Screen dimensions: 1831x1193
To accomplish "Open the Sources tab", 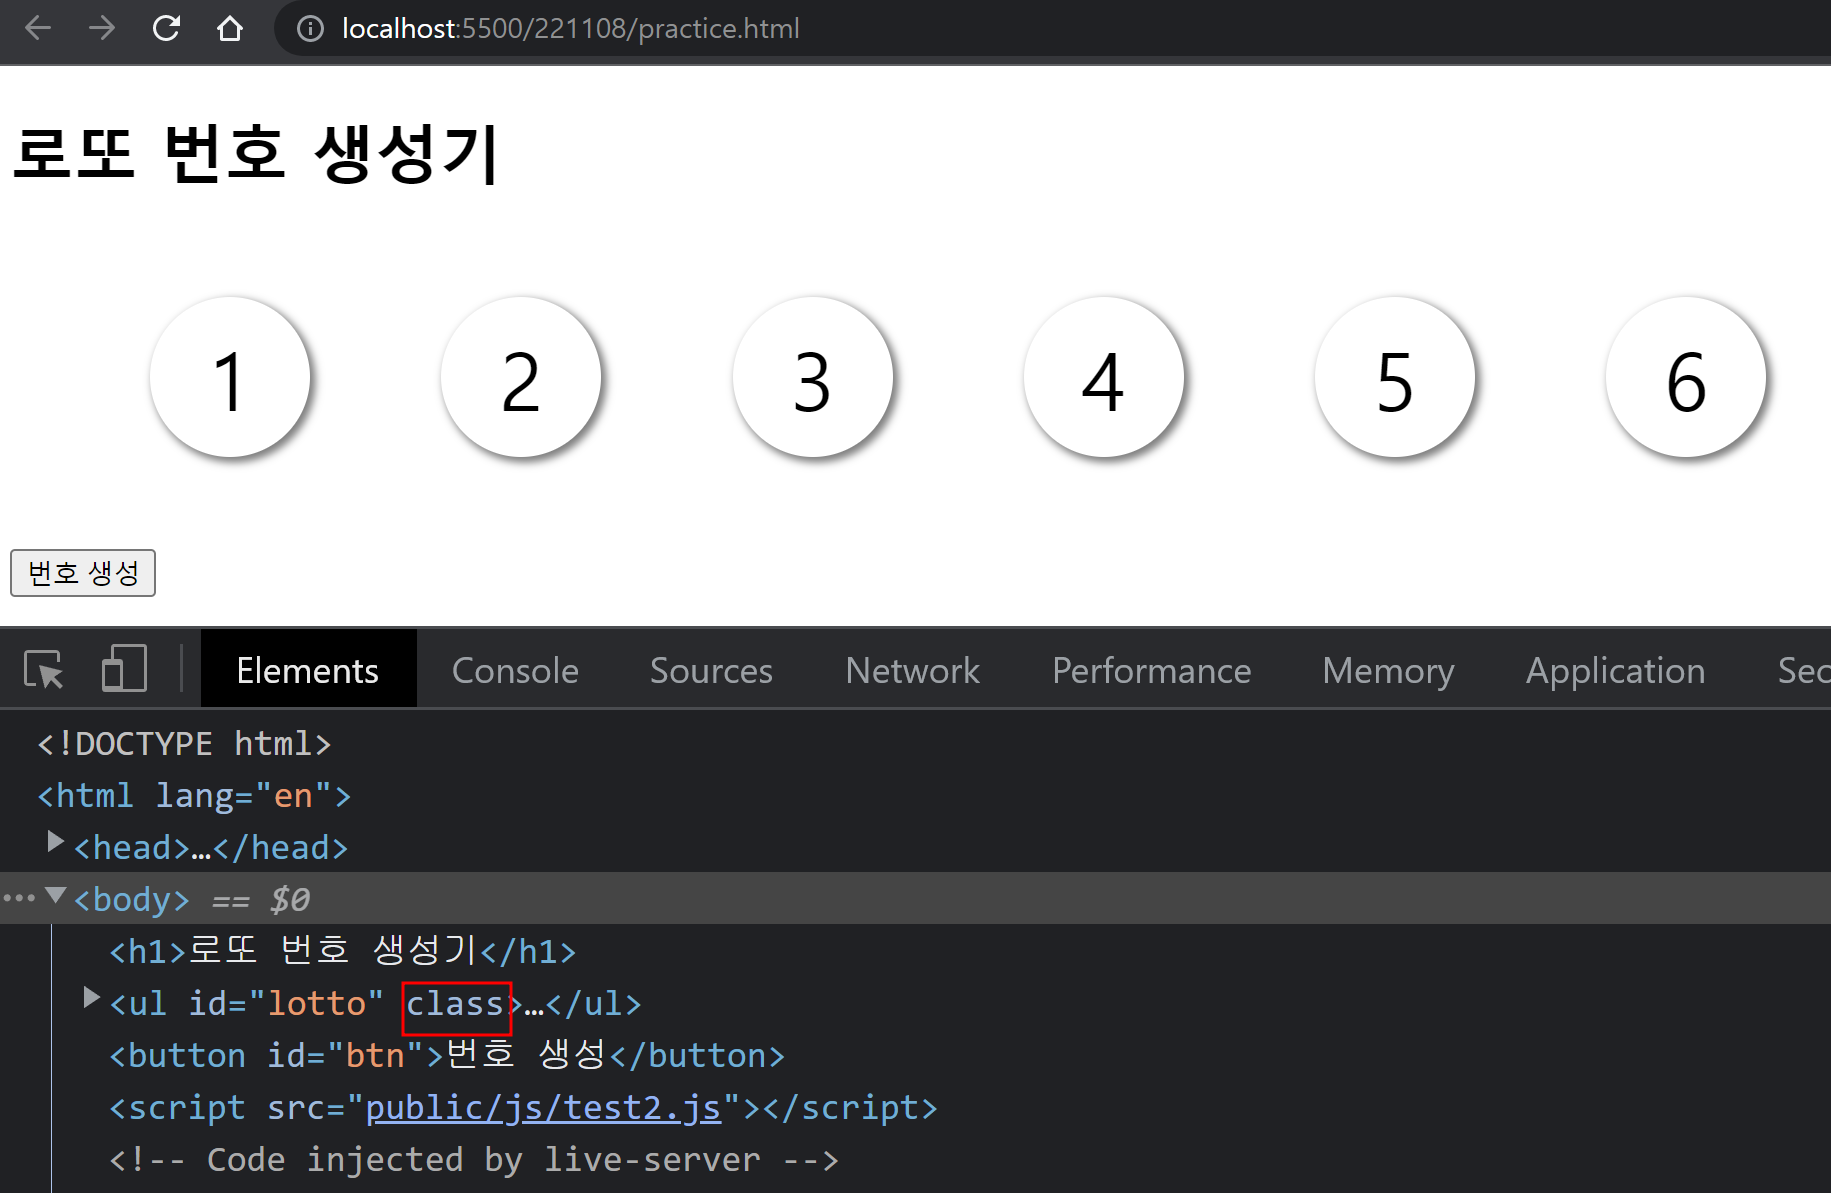I will tap(711, 669).
